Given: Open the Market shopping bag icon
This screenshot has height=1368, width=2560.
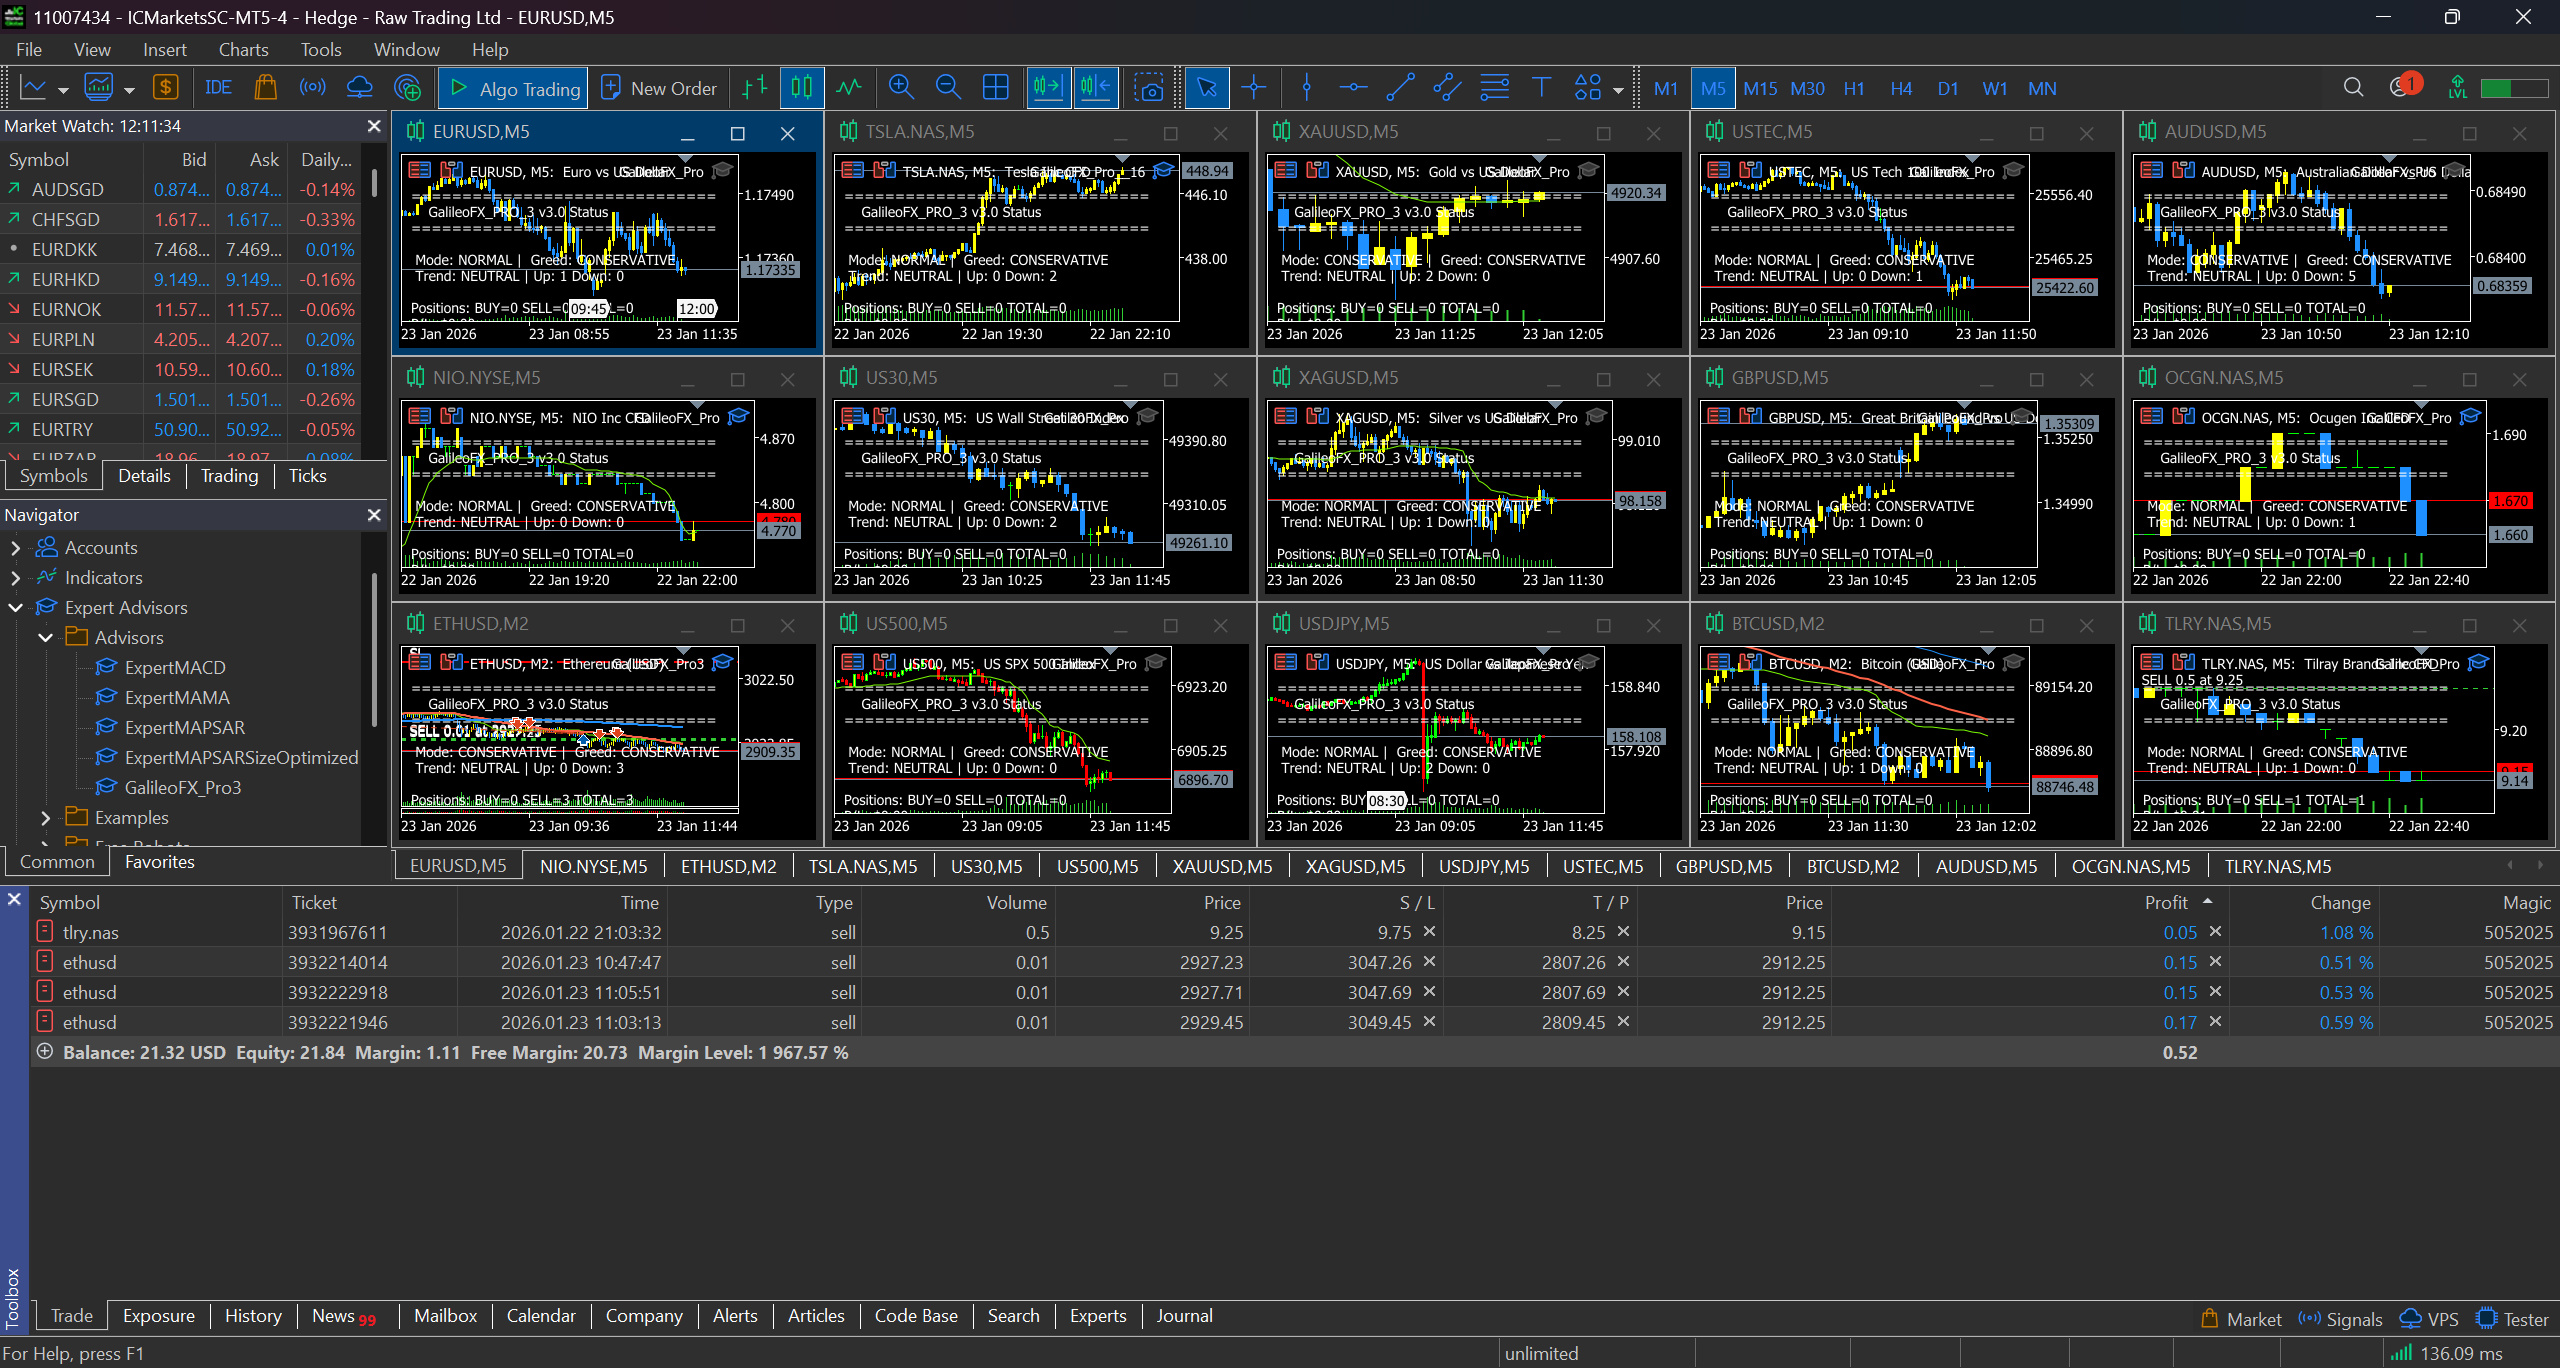Looking at the screenshot, I should [265, 88].
